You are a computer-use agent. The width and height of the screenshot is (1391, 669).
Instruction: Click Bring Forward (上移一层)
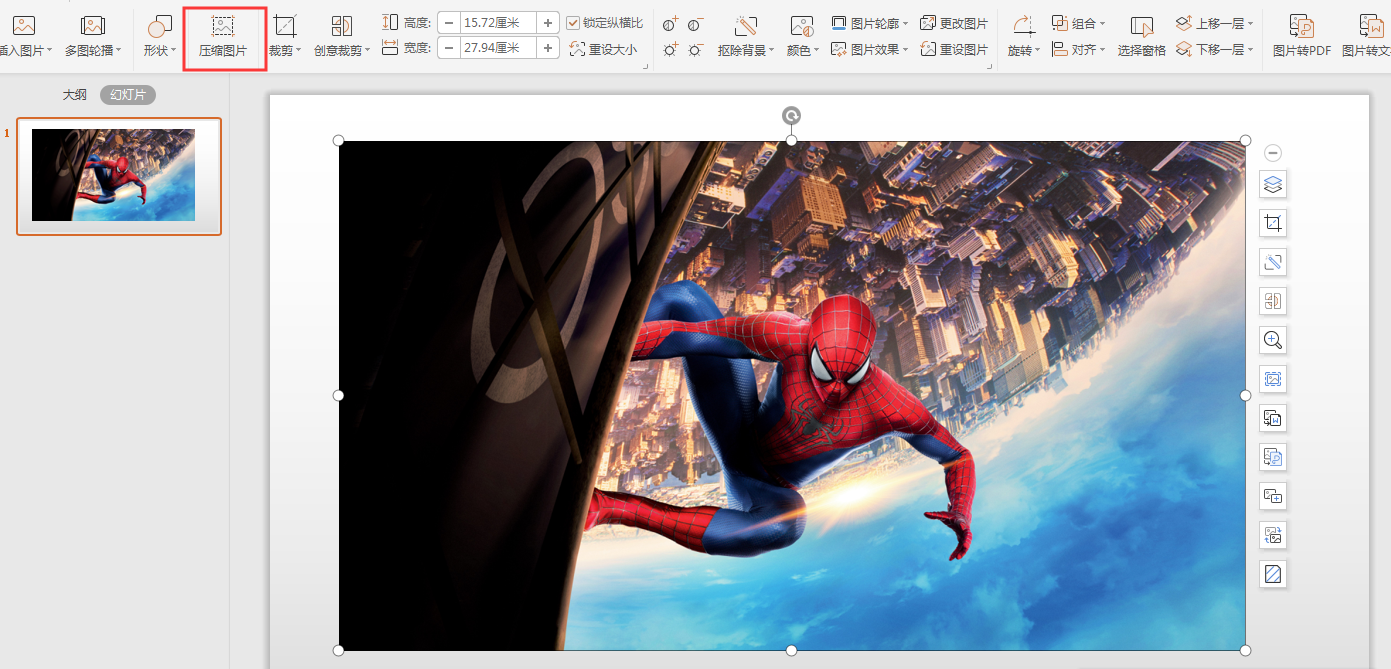tap(1215, 23)
